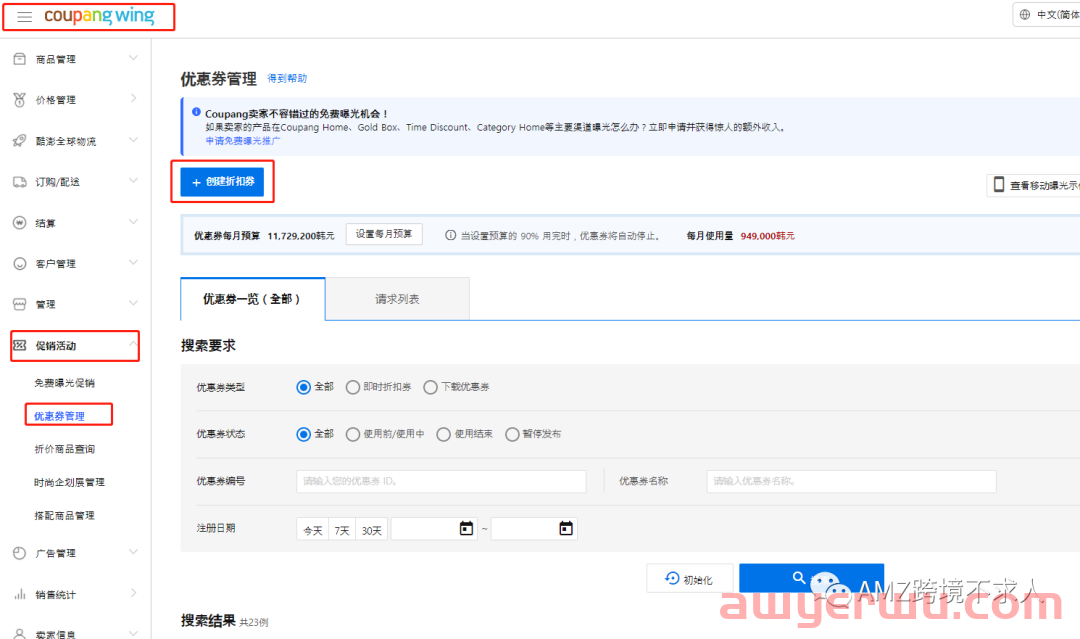Click the 优惠券名称 input field
Image resolution: width=1080 pixels, height=639 pixels.
click(851, 481)
